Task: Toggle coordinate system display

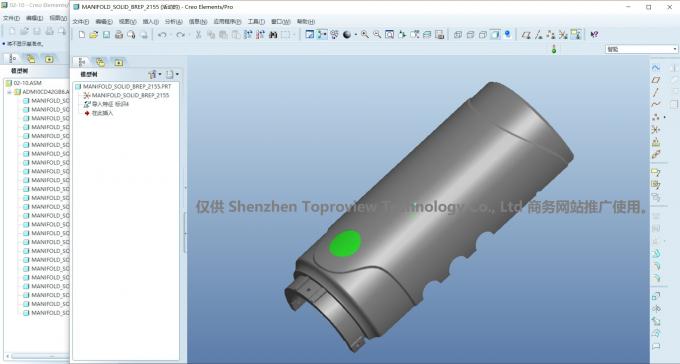Action: point(563,35)
